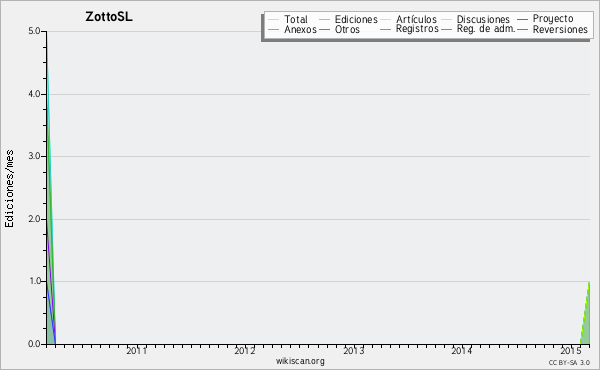Click the CC BY-SA 3.0 license text
This screenshot has height=370, width=600.
point(569,363)
